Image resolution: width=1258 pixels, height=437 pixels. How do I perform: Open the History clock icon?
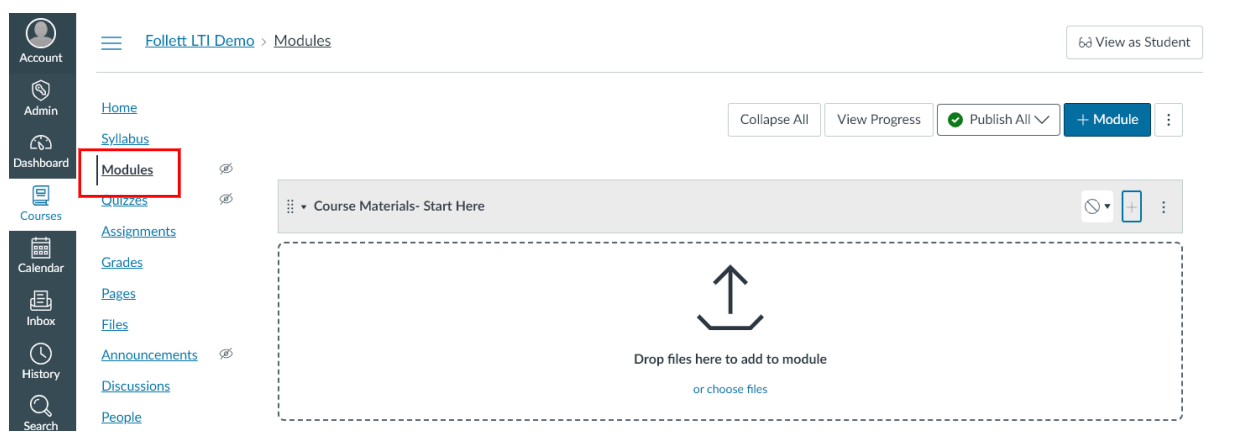tap(41, 353)
